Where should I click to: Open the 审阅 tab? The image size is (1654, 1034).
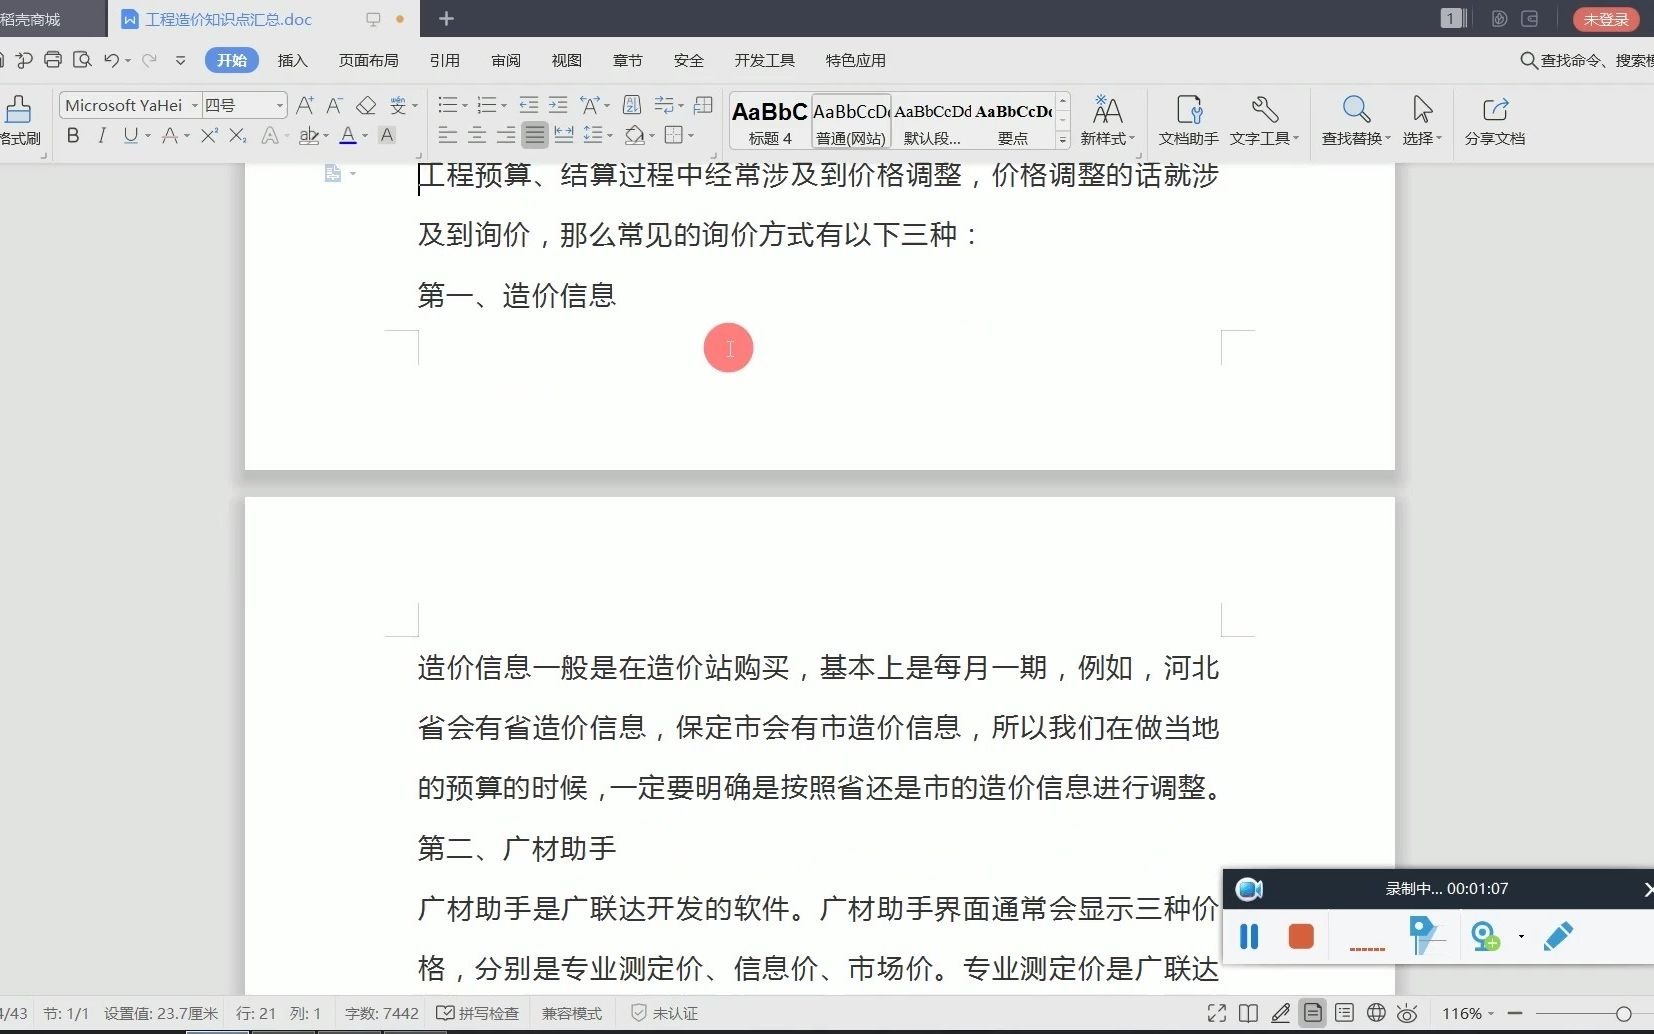click(506, 60)
